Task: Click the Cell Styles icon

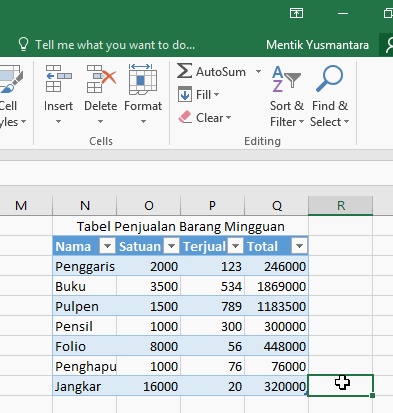Action: click(11, 79)
